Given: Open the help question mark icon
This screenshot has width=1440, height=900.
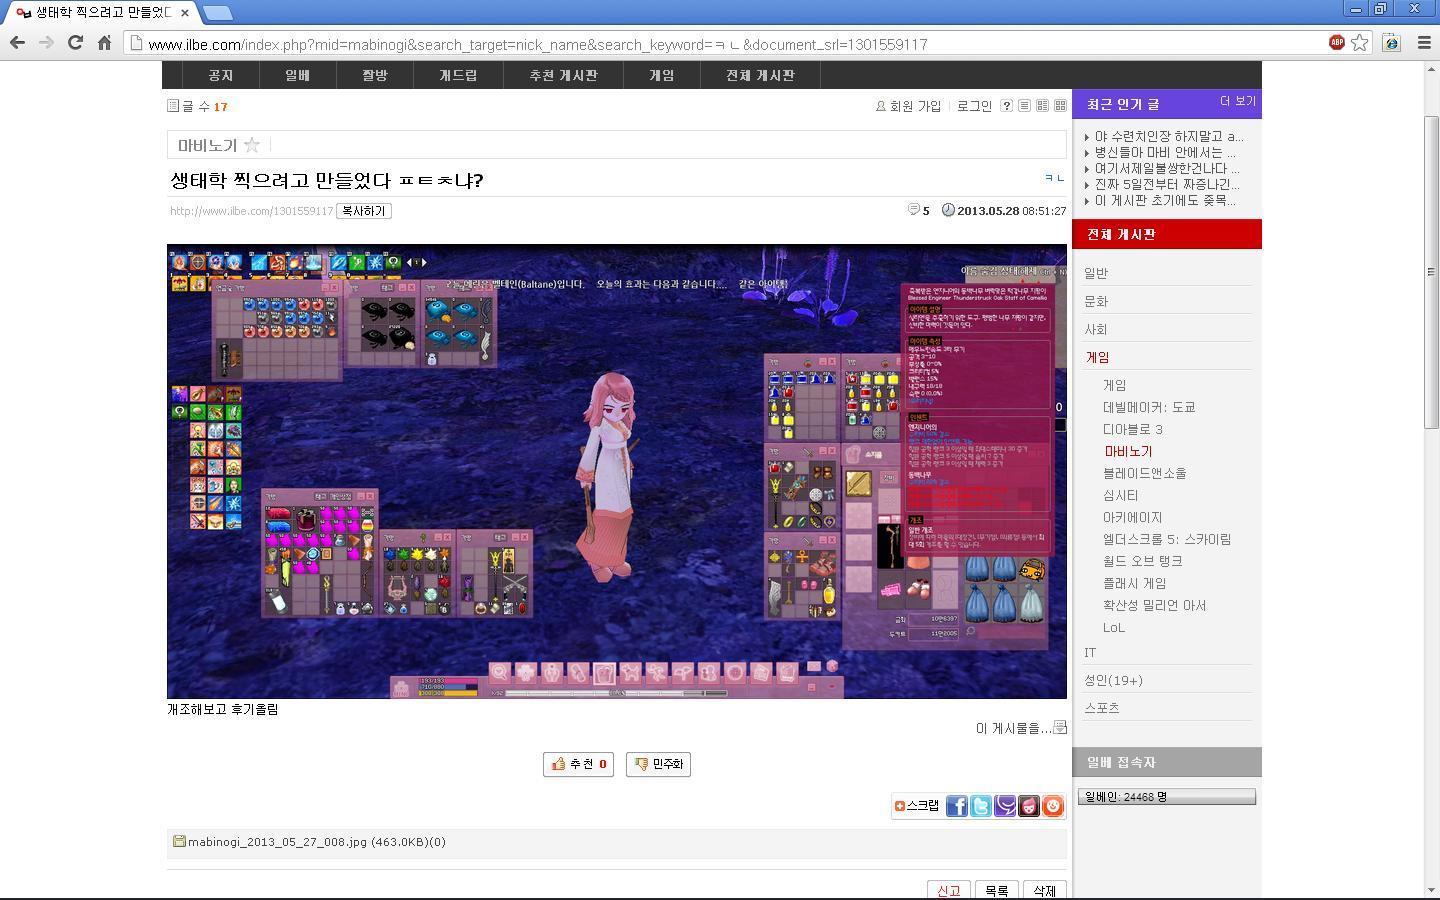Looking at the screenshot, I should coord(1006,105).
